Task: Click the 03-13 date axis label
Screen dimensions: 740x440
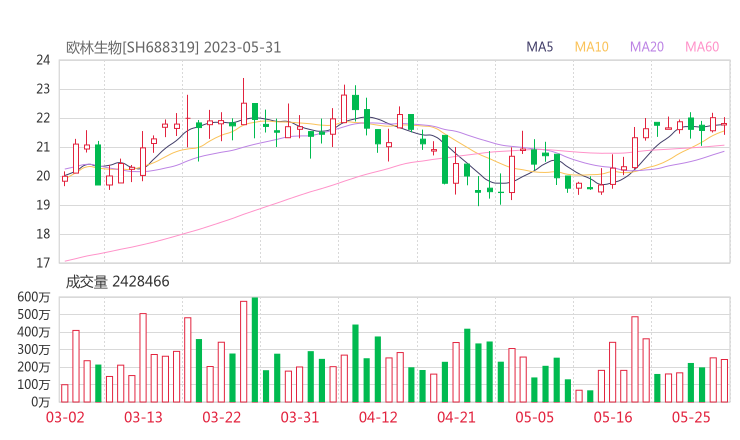Action: [x=143, y=417]
